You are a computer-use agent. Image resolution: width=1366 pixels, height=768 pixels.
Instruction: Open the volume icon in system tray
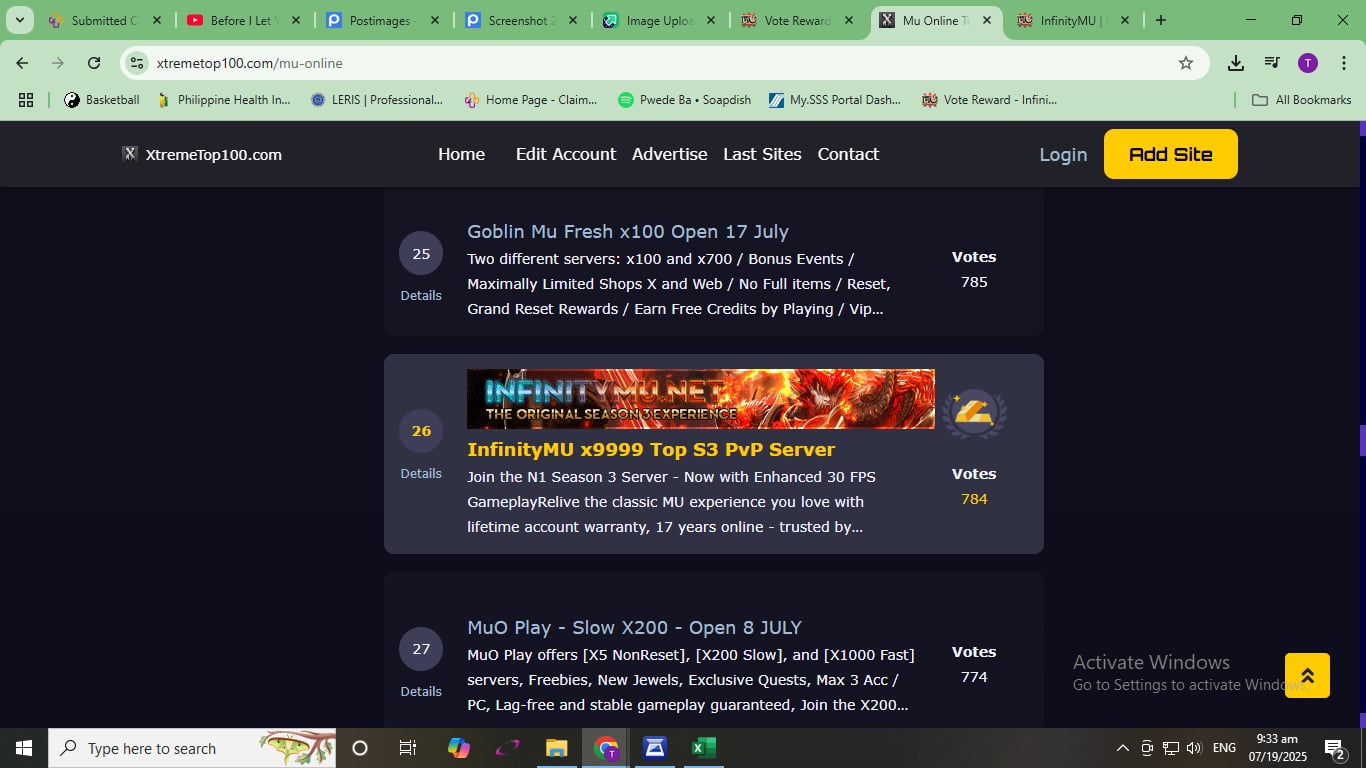point(1193,748)
